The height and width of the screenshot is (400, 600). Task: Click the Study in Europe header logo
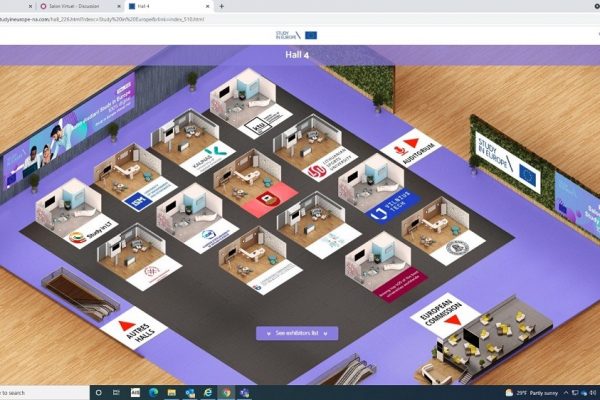(288, 35)
